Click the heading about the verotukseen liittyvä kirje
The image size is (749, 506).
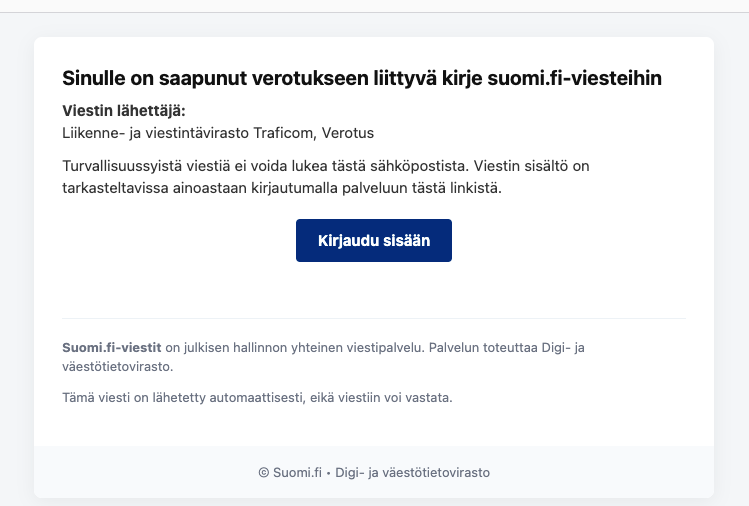[x=362, y=78]
